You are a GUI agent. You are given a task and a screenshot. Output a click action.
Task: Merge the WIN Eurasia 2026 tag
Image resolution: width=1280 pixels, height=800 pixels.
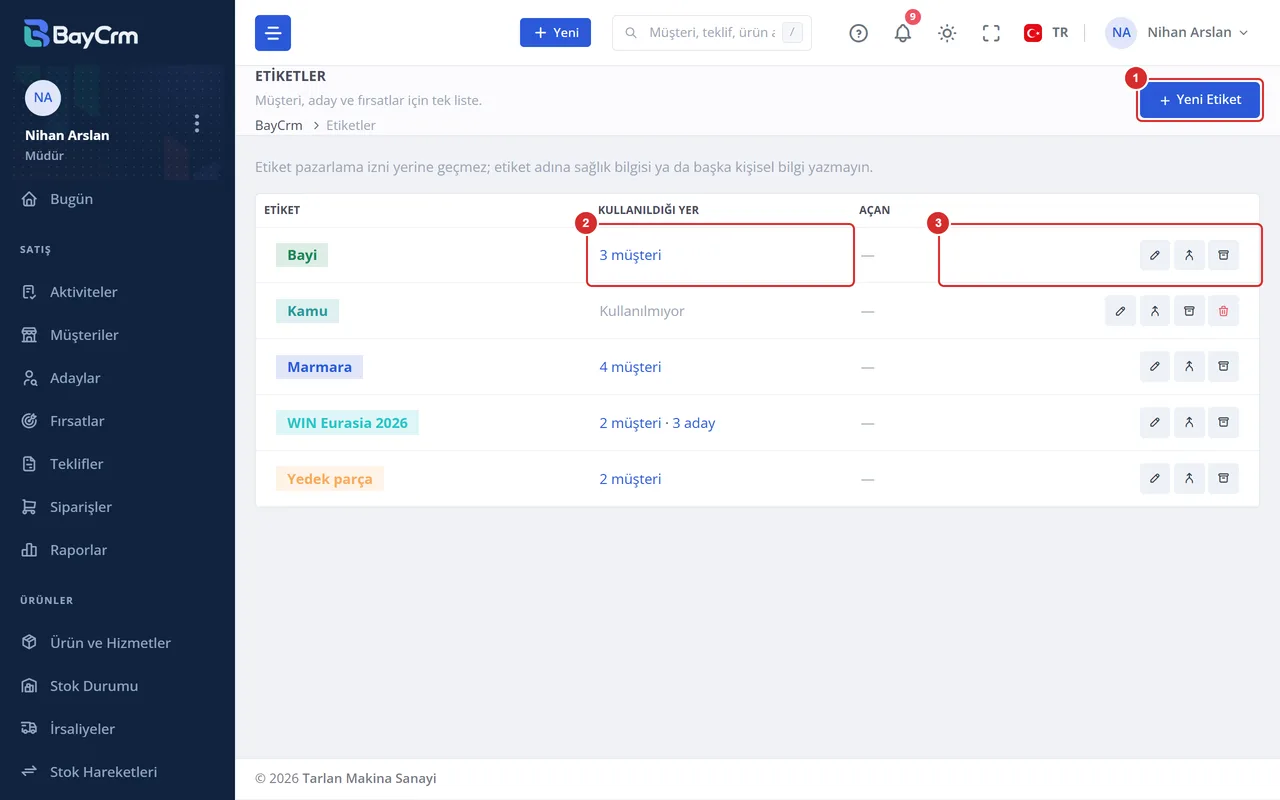pyautogui.click(x=1189, y=423)
